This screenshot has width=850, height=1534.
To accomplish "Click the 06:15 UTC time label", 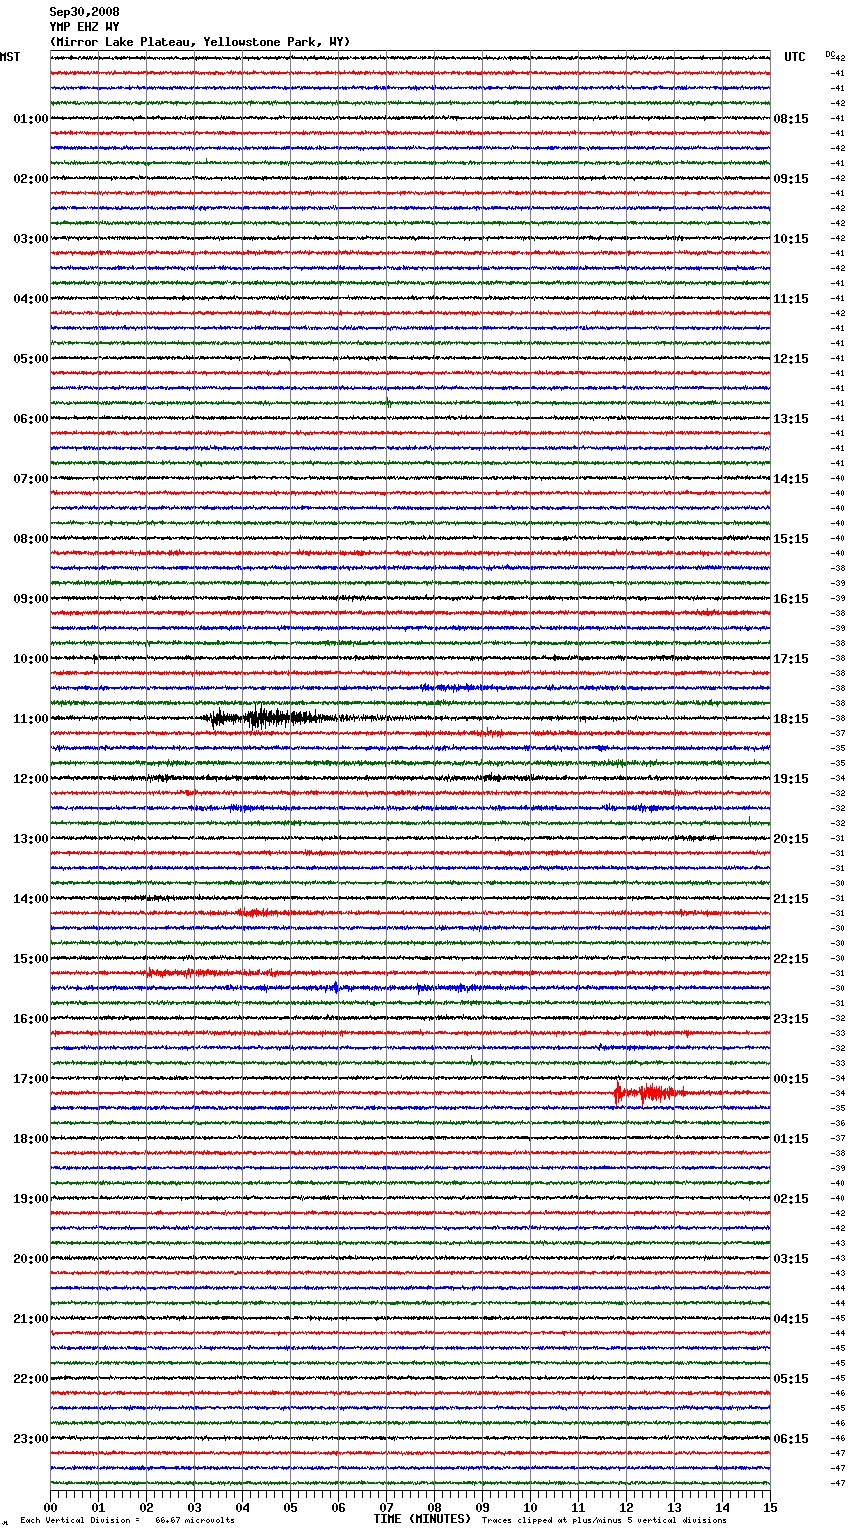I will pos(791,1439).
